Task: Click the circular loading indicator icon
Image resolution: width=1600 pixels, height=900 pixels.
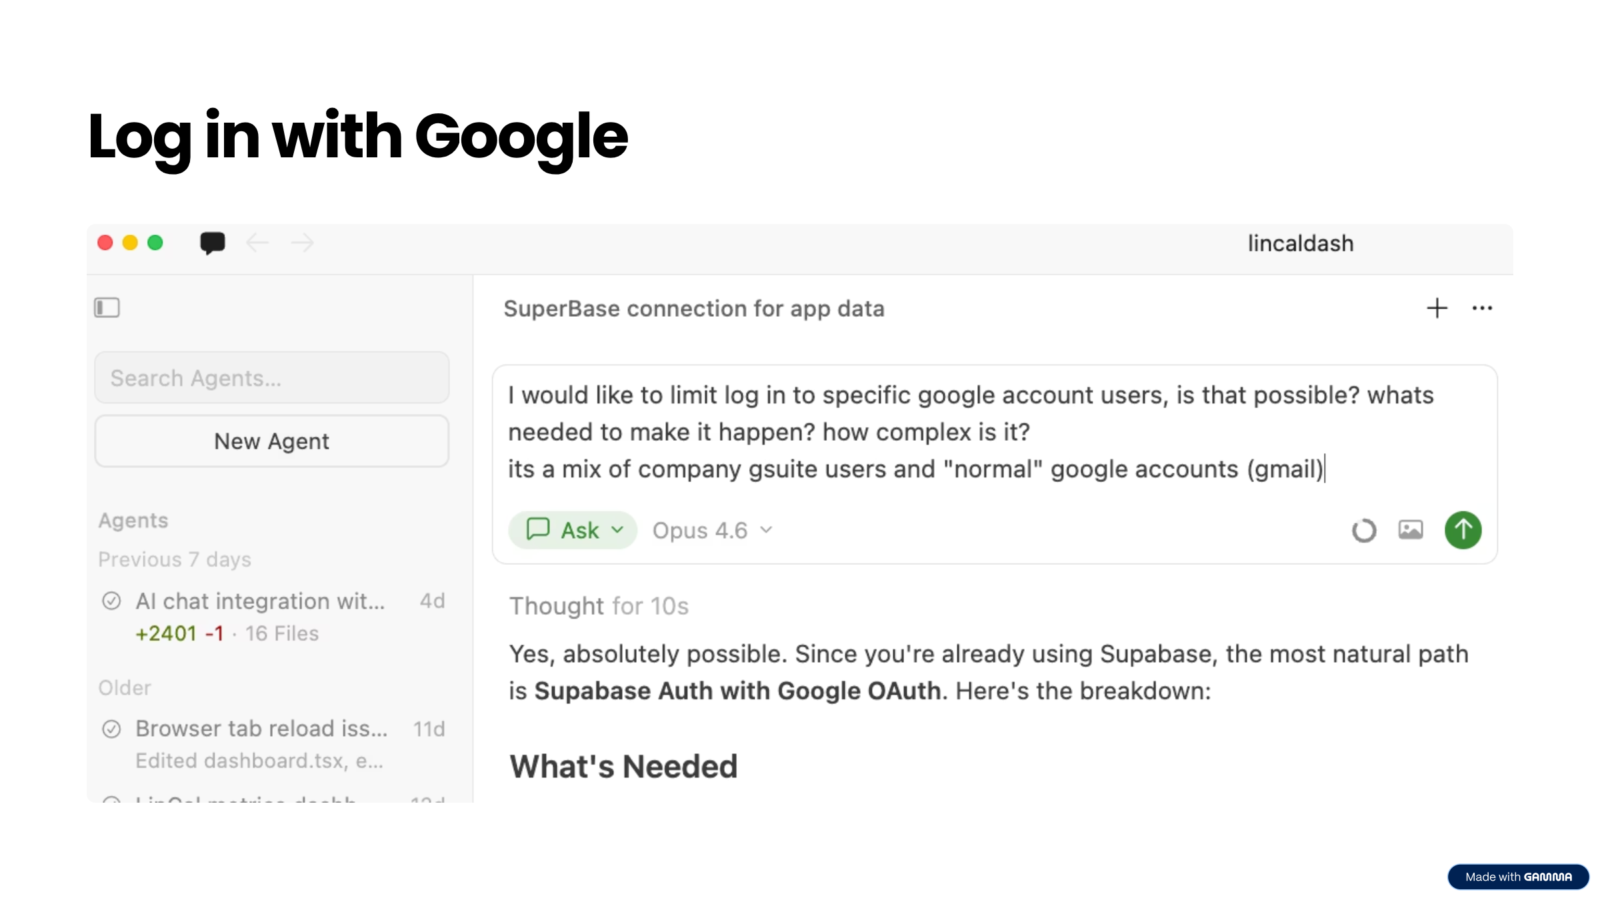Action: coord(1364,530)
